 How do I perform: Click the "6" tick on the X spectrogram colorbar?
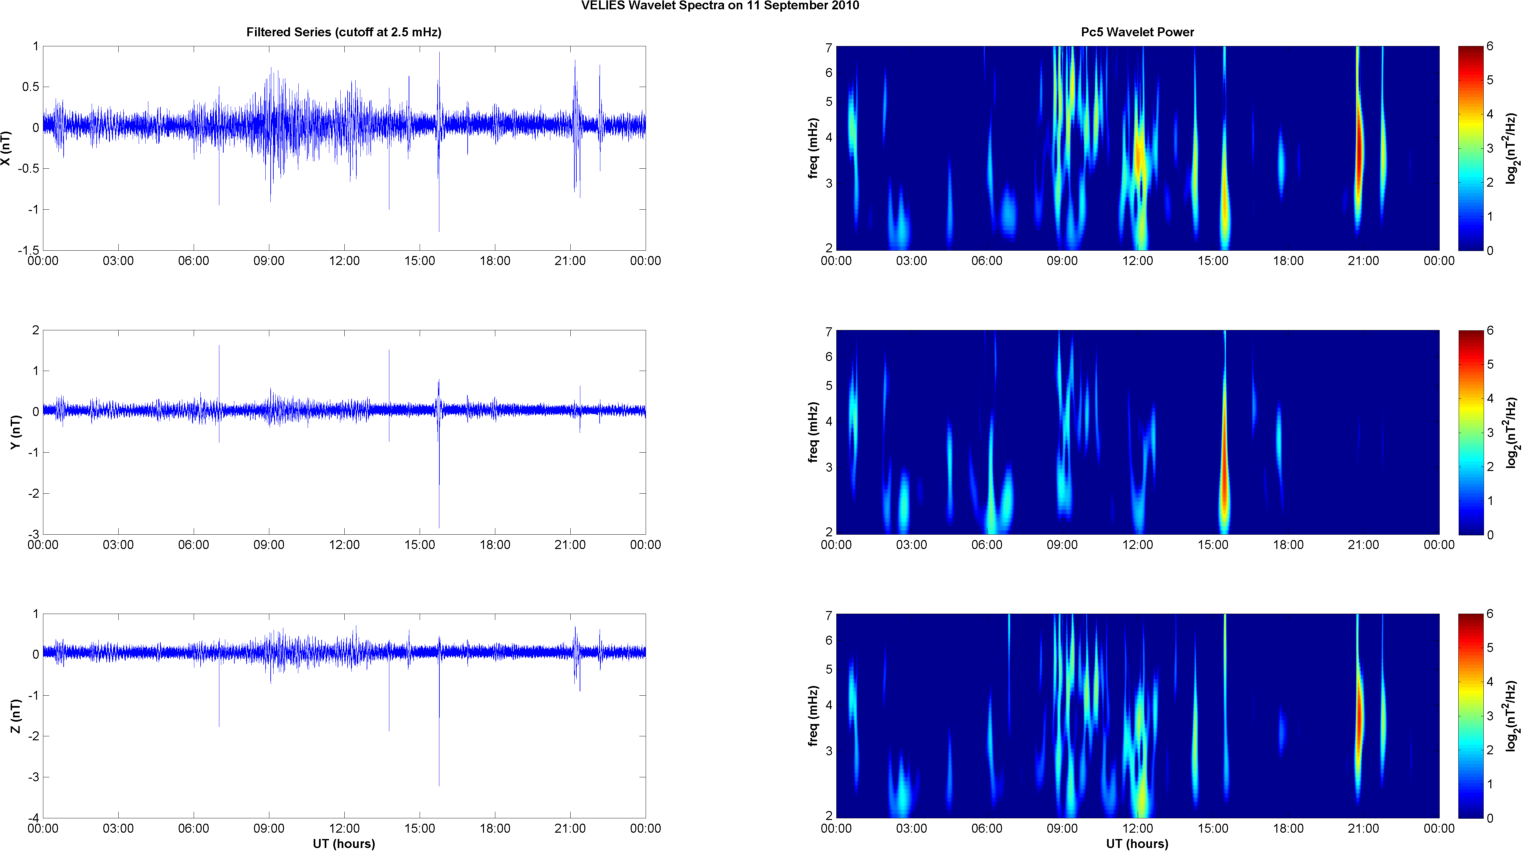1490,47
